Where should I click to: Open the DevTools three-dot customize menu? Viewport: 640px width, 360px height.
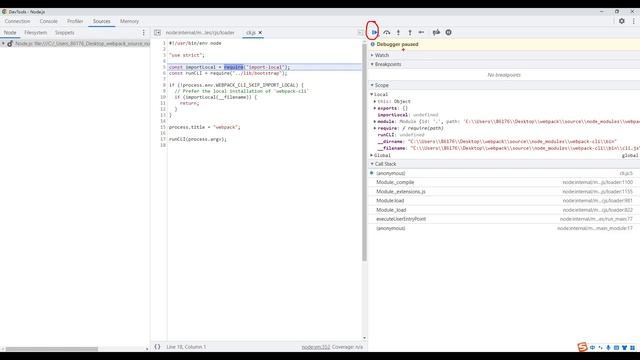click(633, 21)
